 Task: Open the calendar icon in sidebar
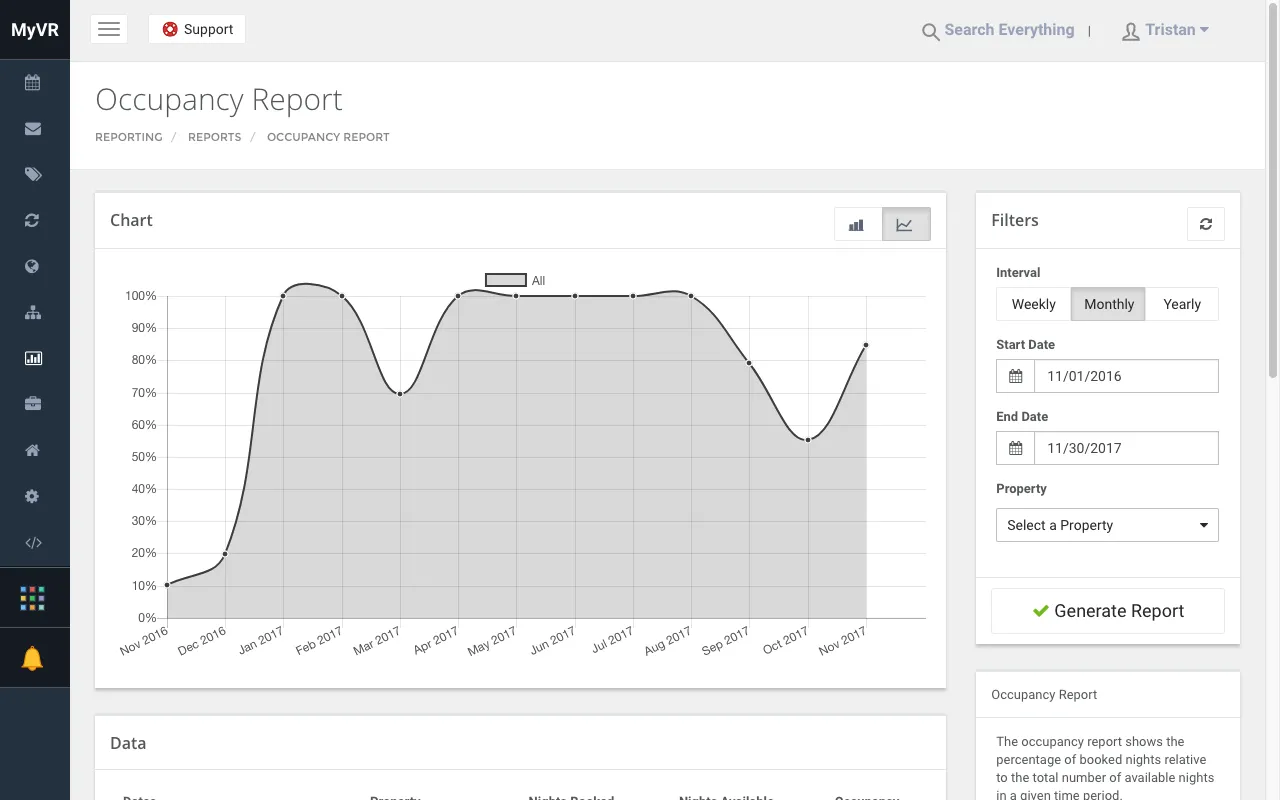pos(33,83)
